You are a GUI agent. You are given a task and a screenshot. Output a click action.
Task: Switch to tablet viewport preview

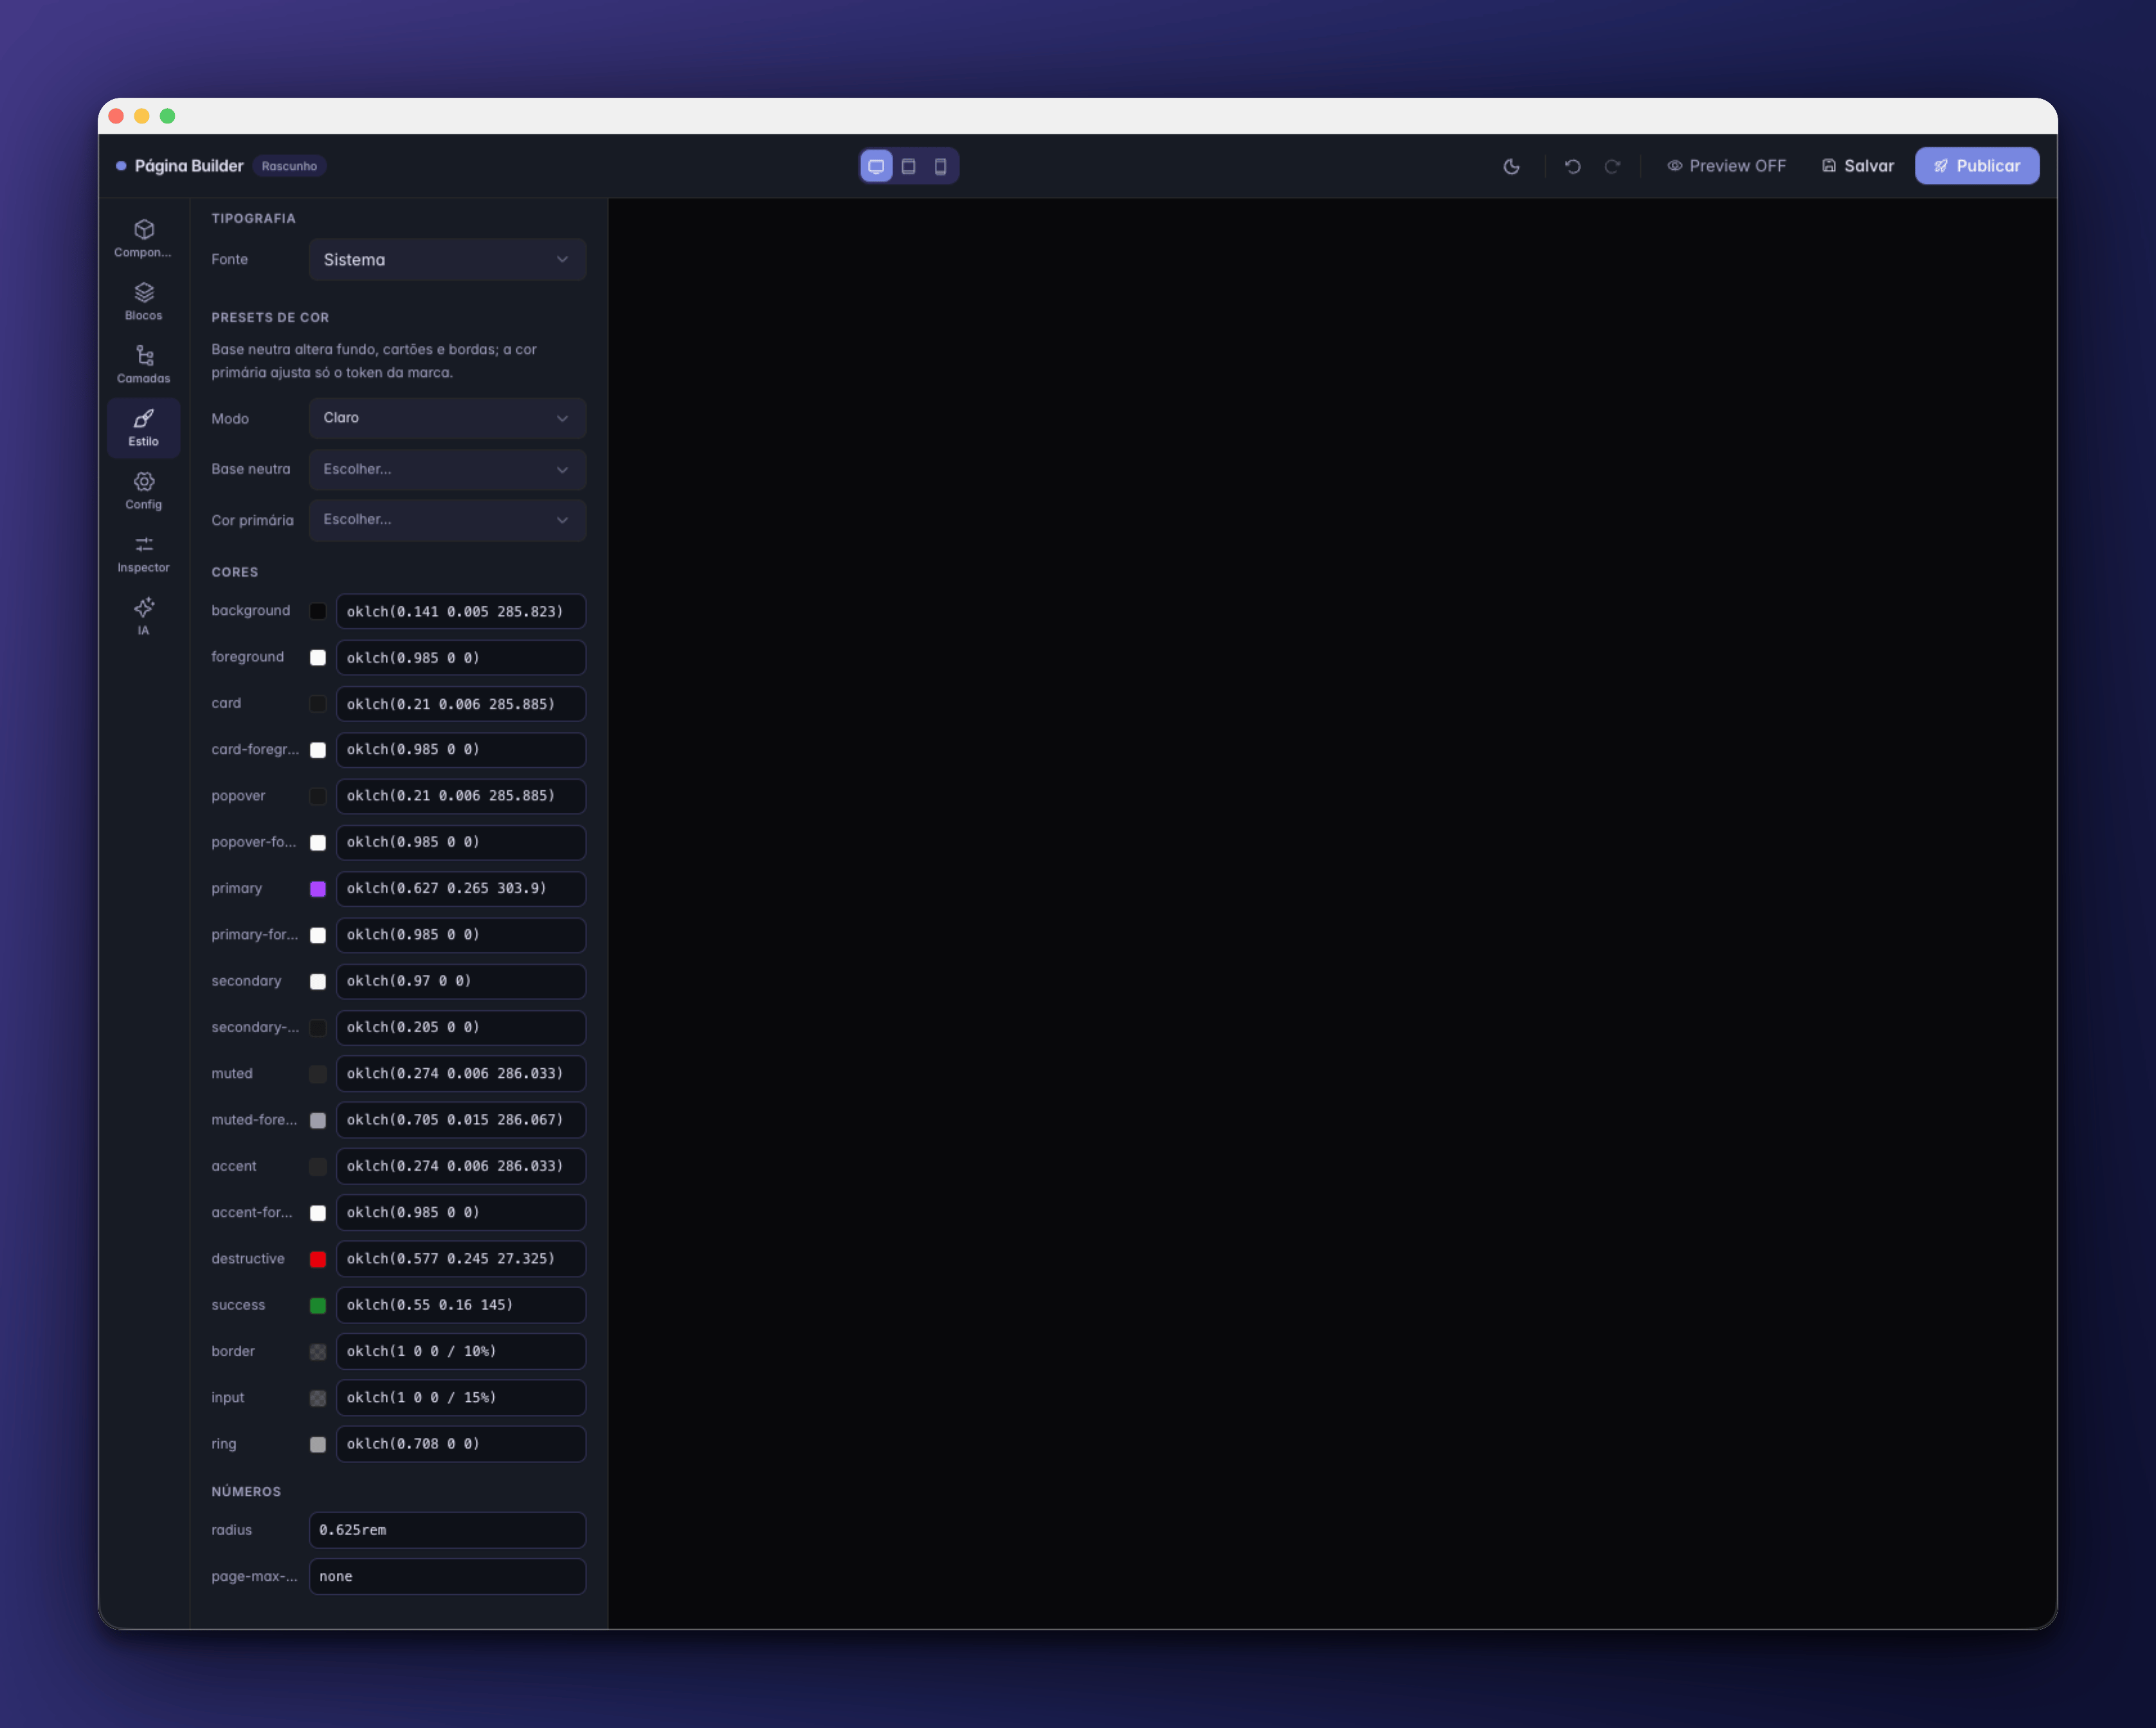(908, 166)
